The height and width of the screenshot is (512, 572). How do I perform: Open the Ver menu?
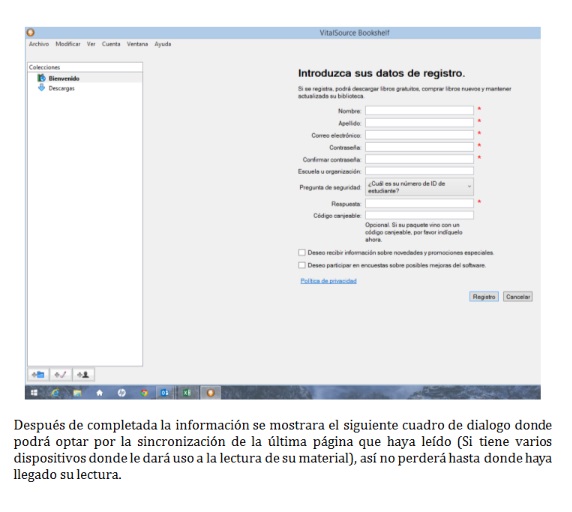click(x=91, y=44)
